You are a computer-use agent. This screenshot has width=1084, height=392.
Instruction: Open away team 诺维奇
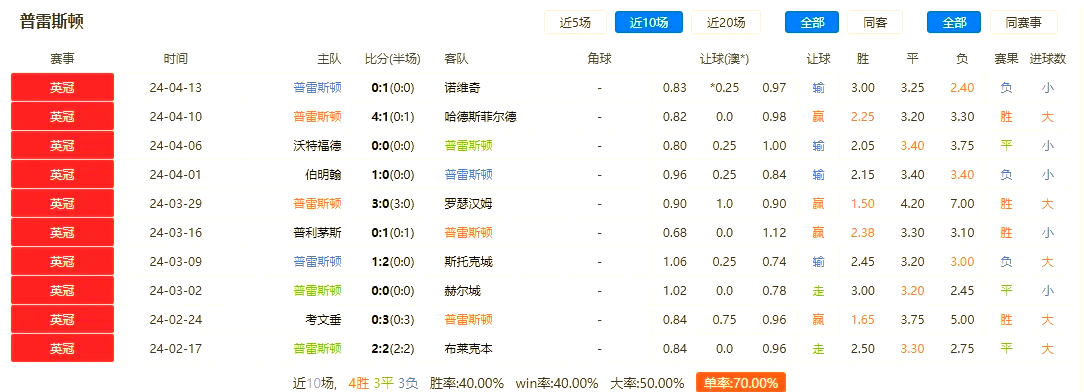[462, 88]
